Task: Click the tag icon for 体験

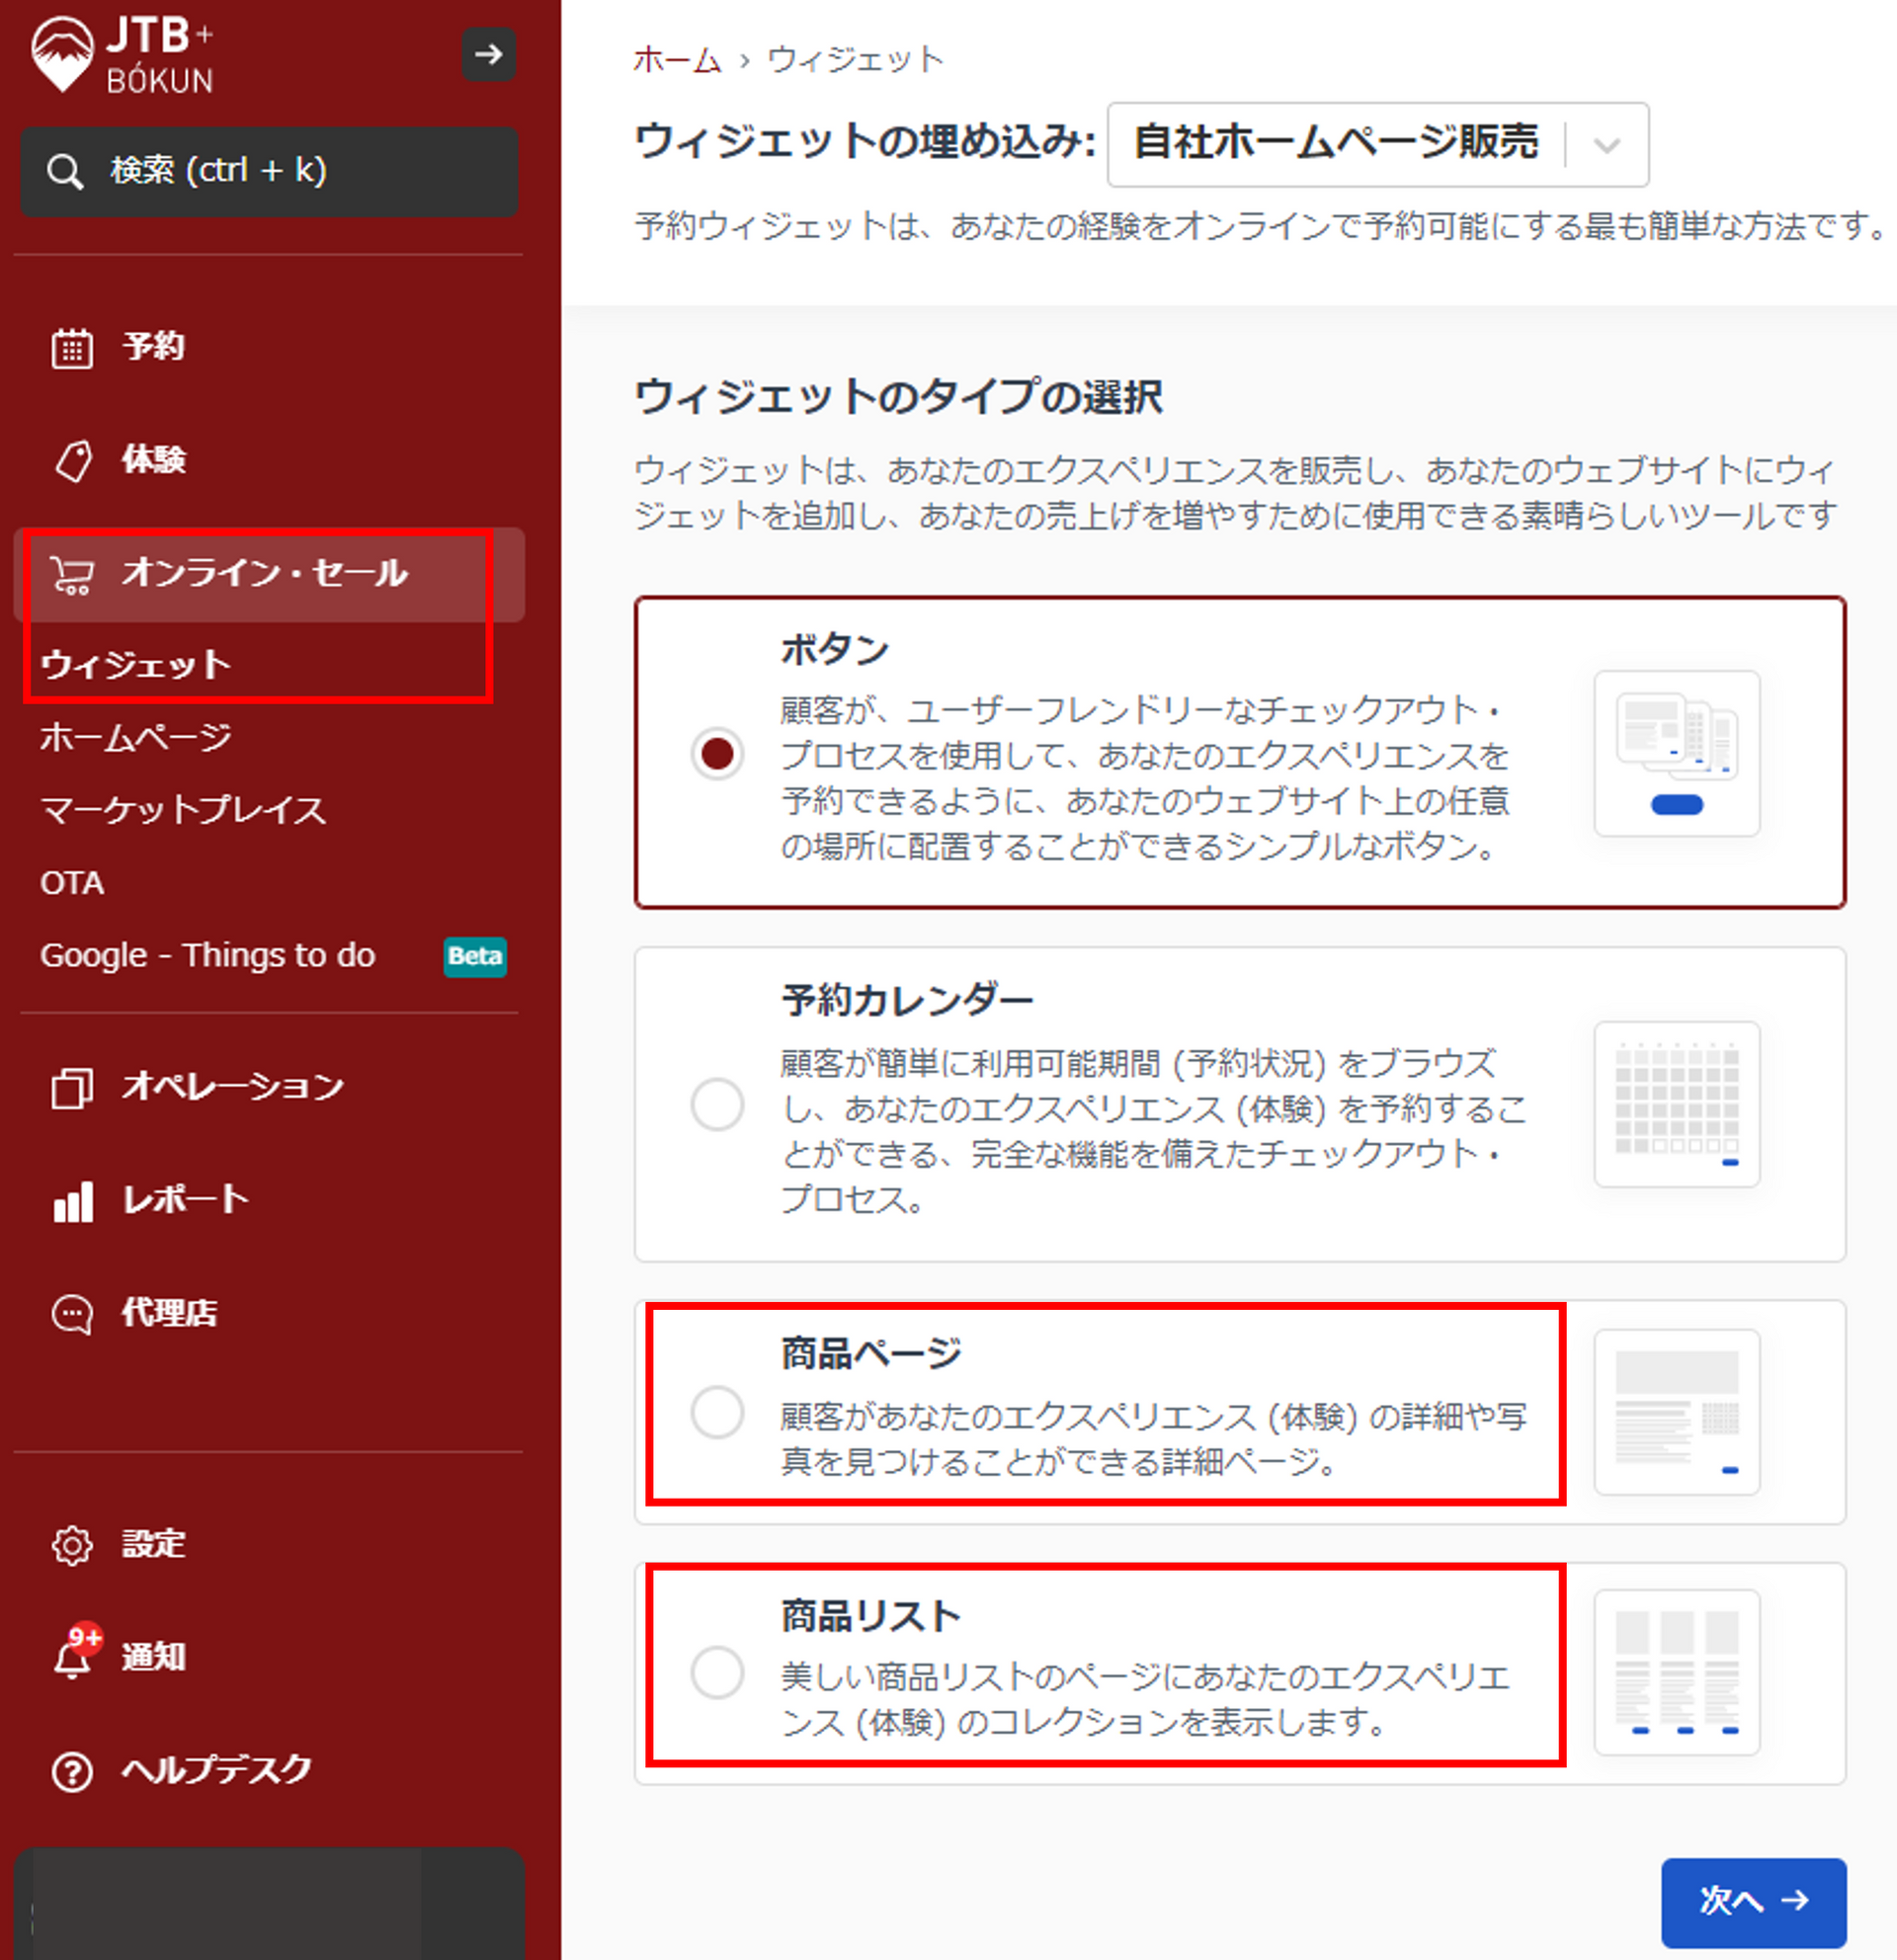Action: pyautogui.click(x=72, y=461)
